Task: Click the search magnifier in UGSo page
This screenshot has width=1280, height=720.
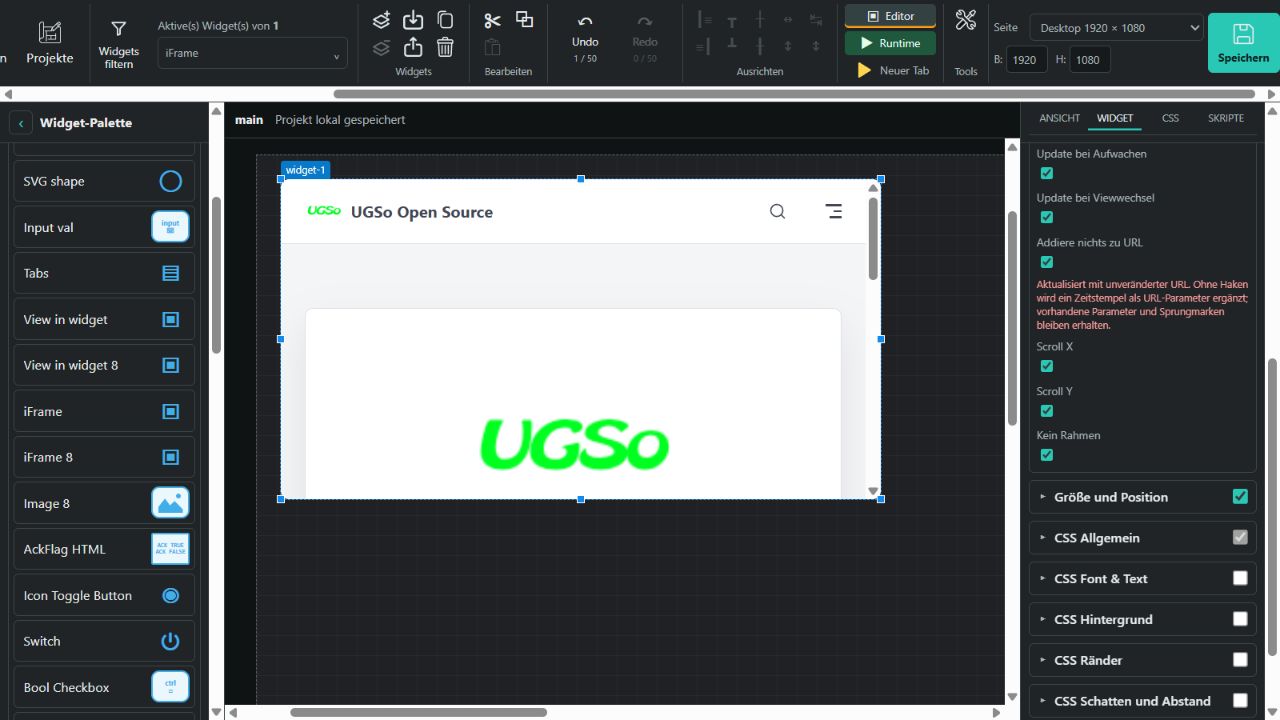Action: point(777,211)
